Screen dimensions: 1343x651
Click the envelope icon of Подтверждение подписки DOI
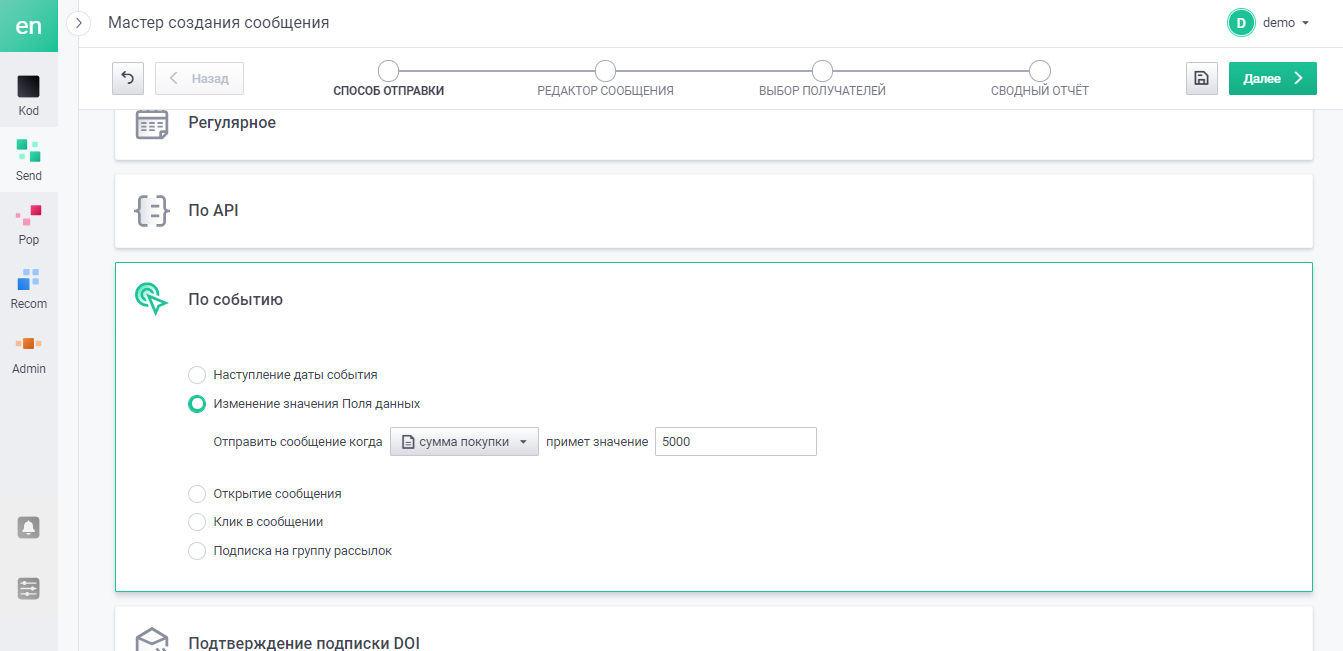pos(152,639)
